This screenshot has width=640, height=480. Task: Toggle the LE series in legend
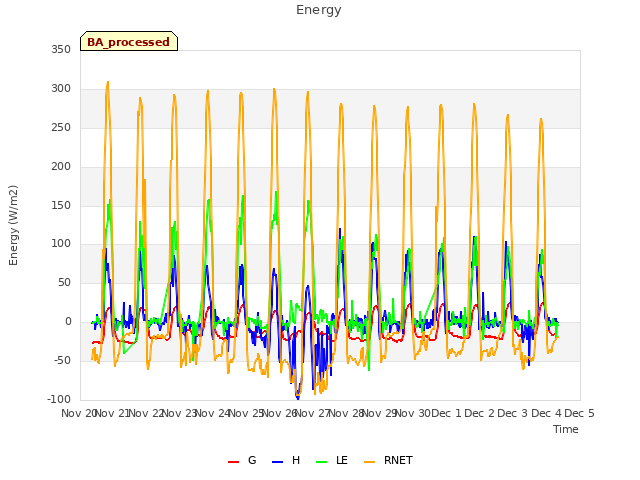click(x=332, y=460)
